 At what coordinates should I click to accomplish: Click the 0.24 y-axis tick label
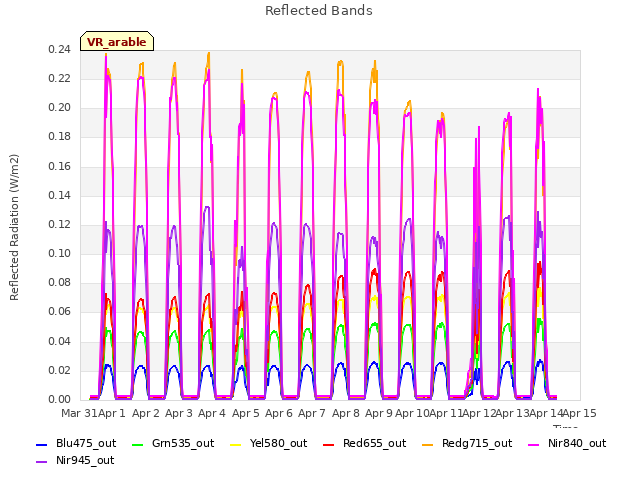pyautogui.click(x=59, y=49)
